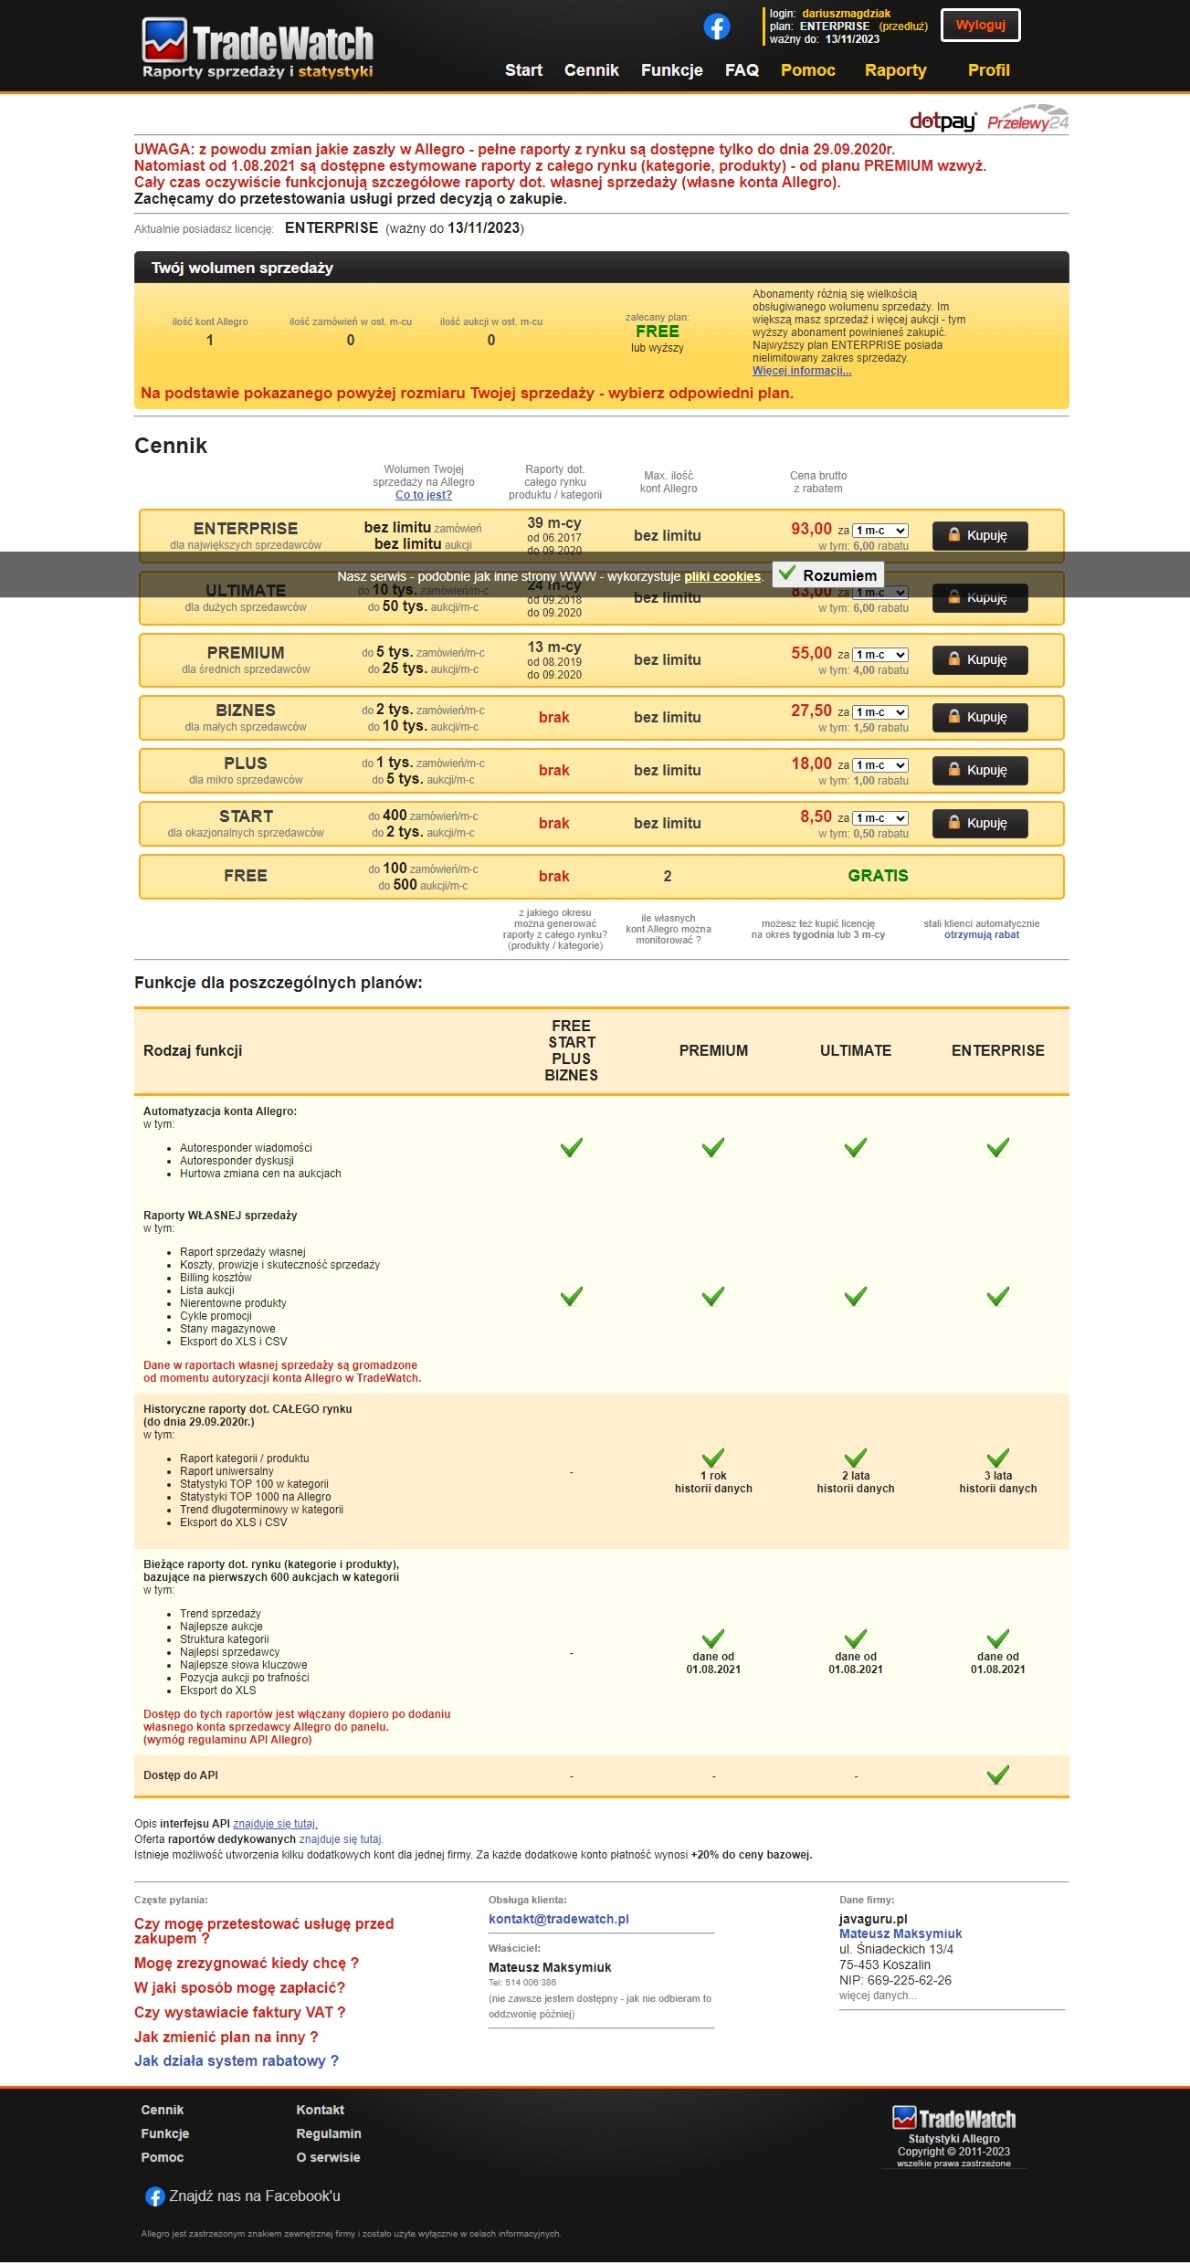The height and width of the screenshot is (2263, 1190).
Task: Open period dropdown in BIZNES row
Action: coord(880,712)
